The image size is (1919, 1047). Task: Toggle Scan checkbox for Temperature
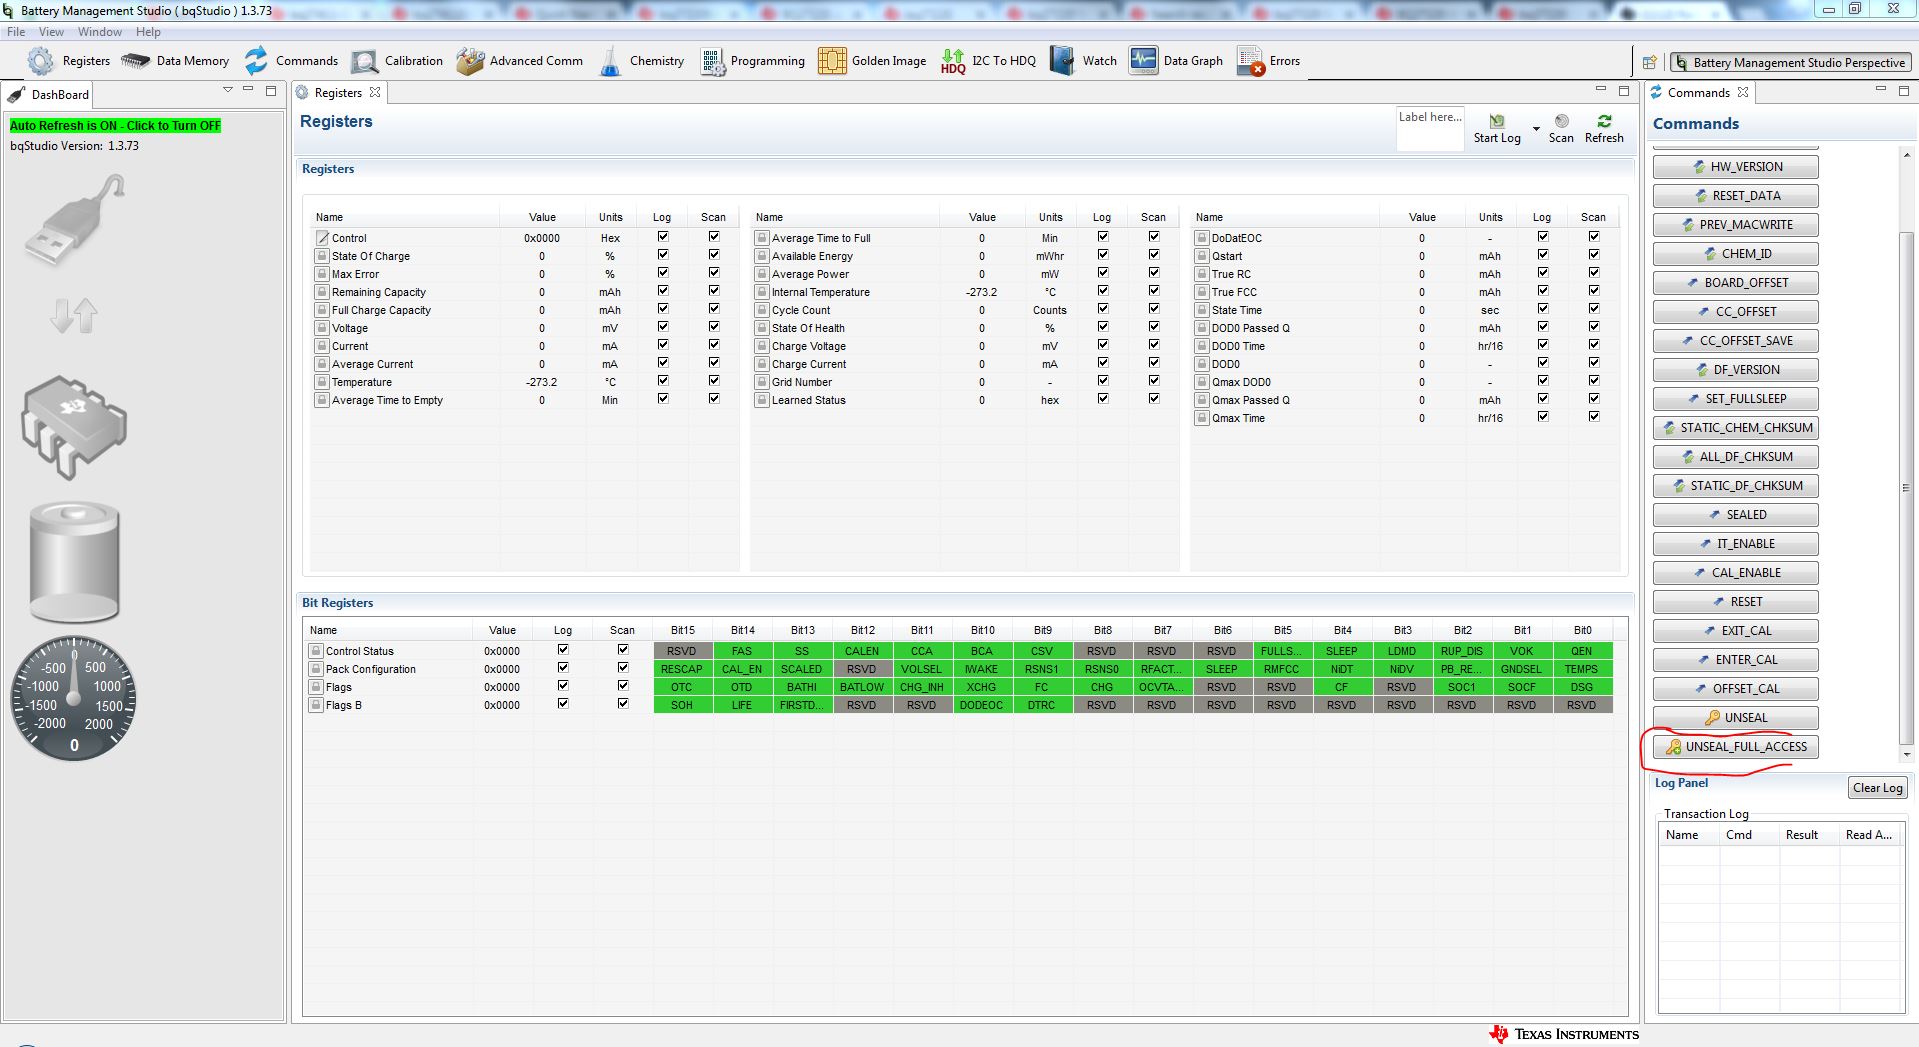(x=714, y=381)
